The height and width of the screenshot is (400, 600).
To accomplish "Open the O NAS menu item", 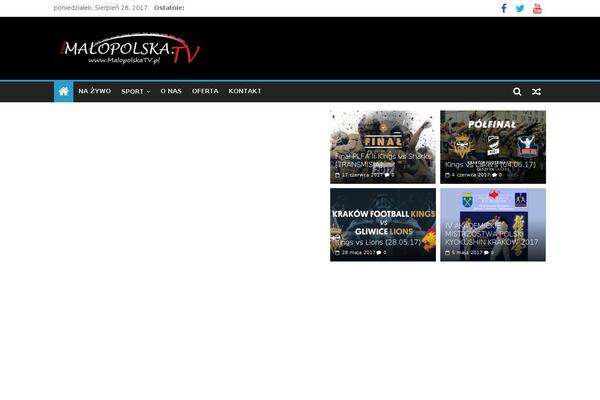I will (x=171, y=91).
